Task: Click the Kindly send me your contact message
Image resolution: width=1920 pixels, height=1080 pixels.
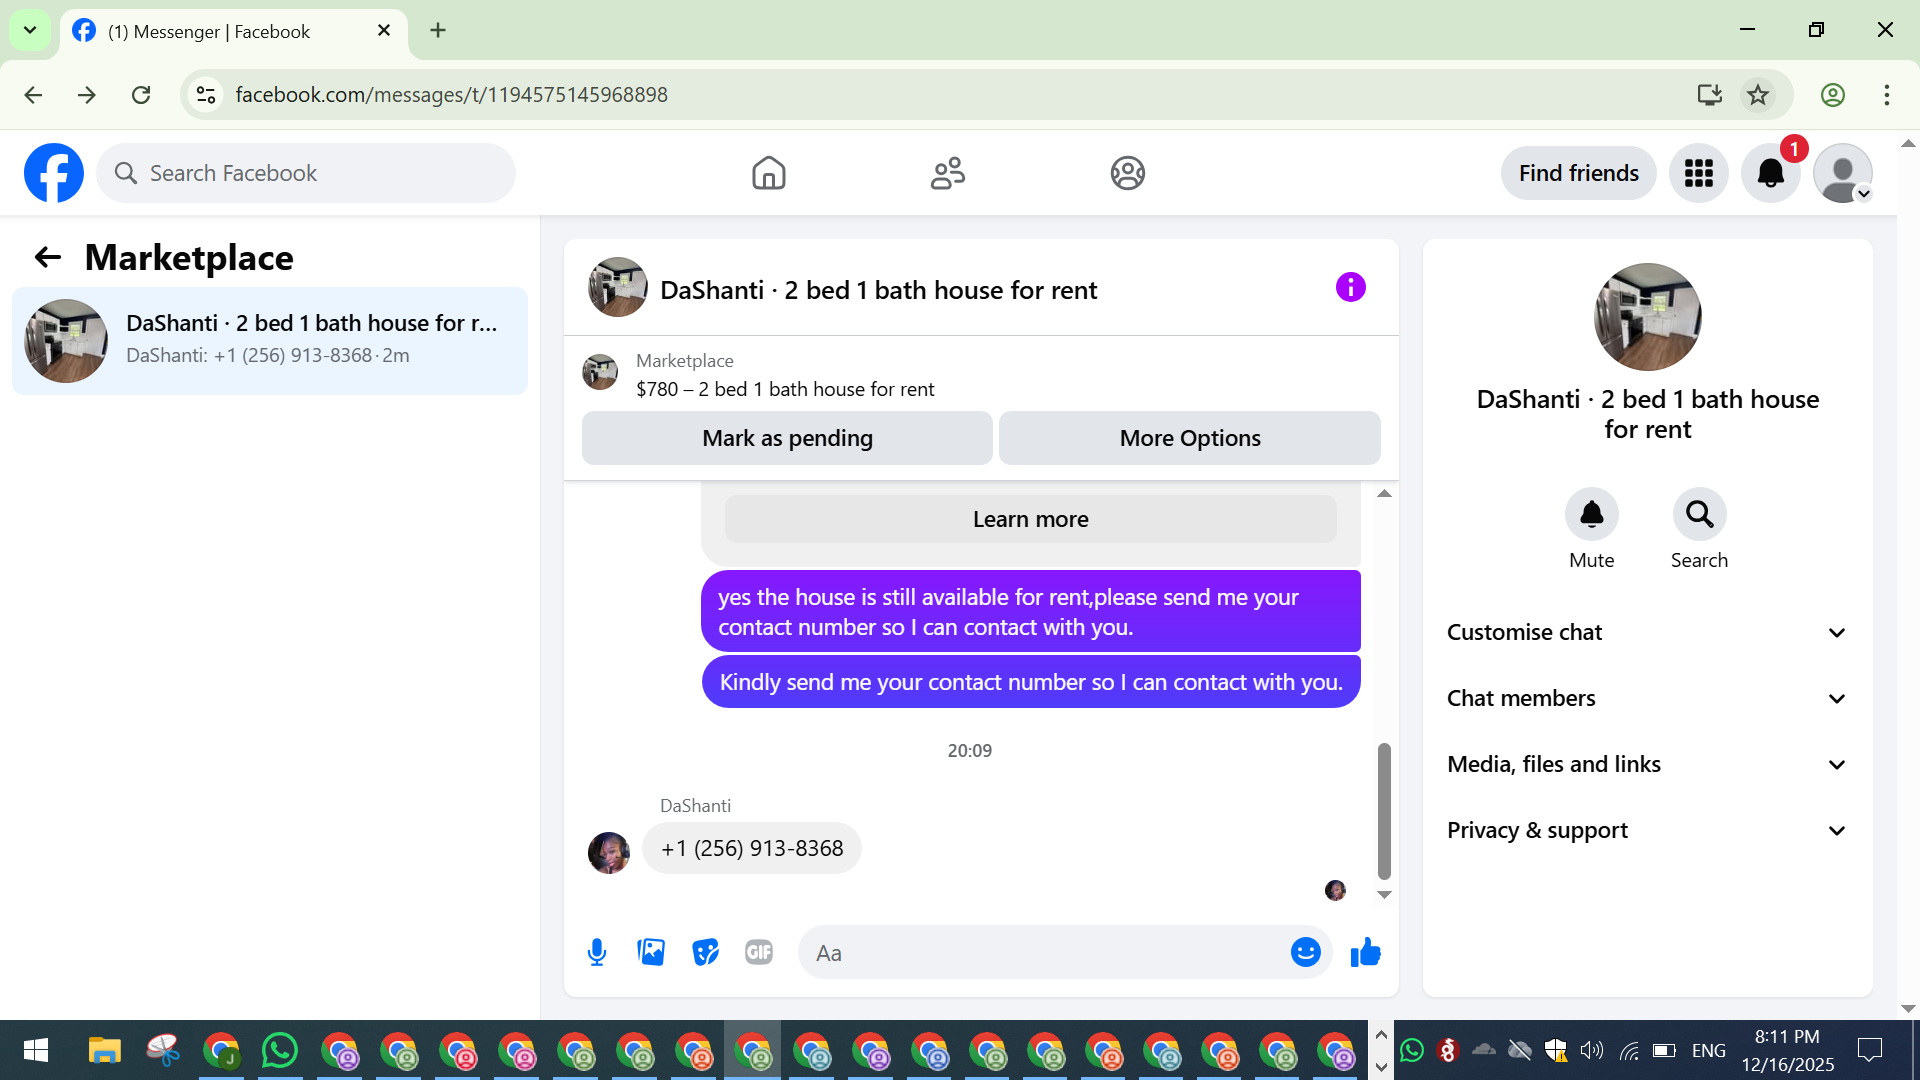Action: click(x=1031, y=682)
